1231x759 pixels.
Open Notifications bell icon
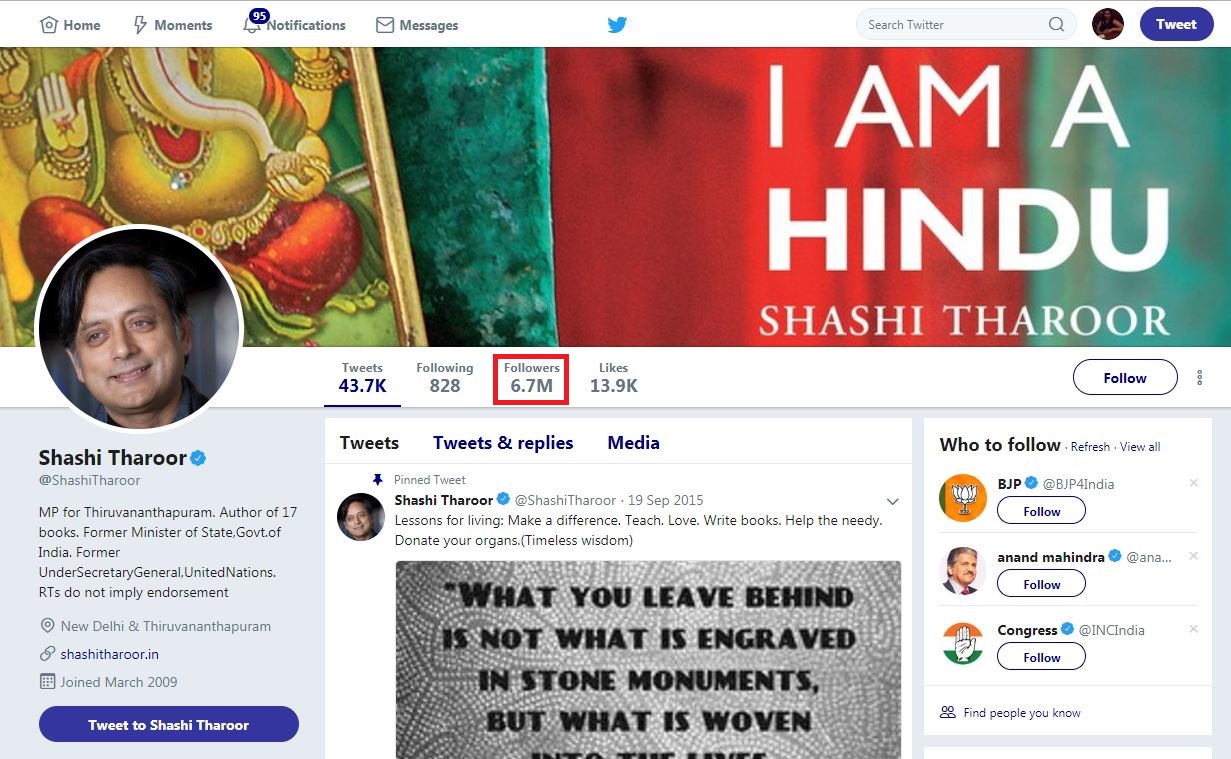[x=252, y=25]
